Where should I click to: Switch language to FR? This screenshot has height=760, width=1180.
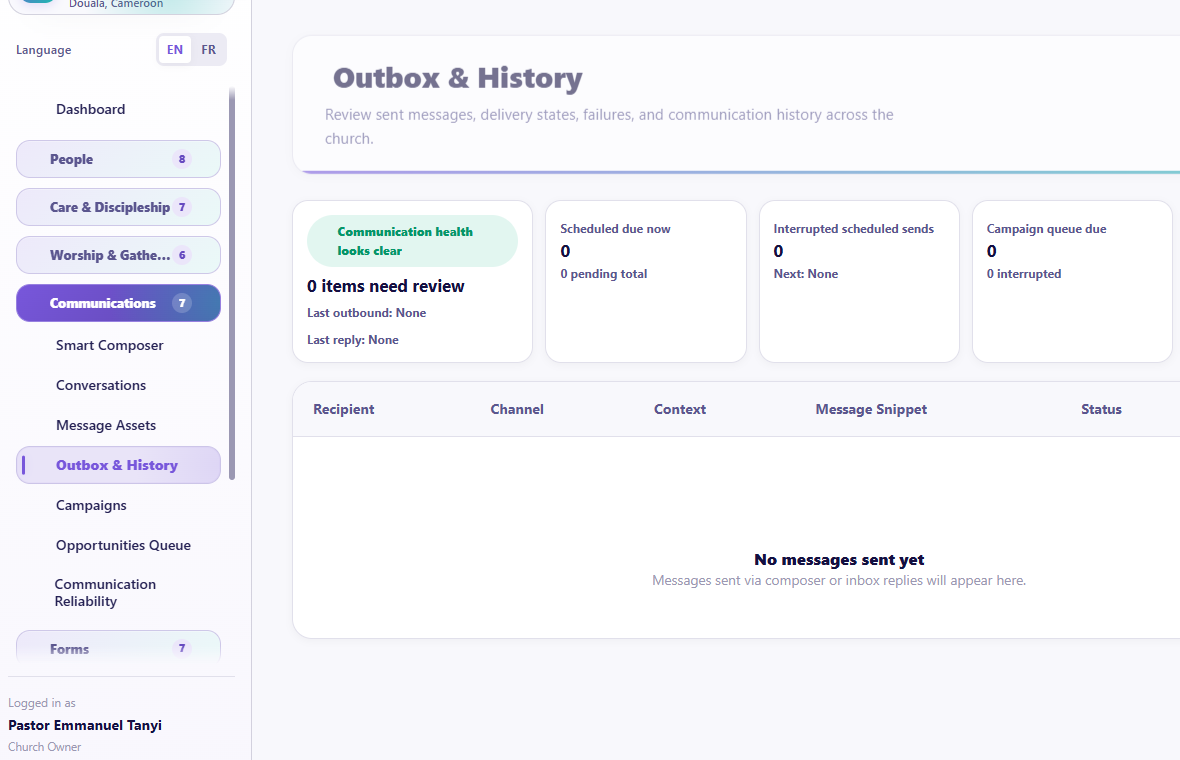(x=208, y=50)
